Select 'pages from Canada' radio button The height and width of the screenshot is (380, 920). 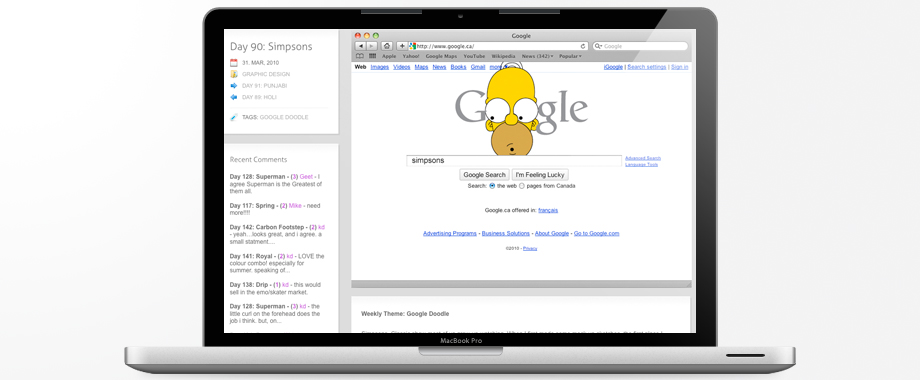(522, 186)
